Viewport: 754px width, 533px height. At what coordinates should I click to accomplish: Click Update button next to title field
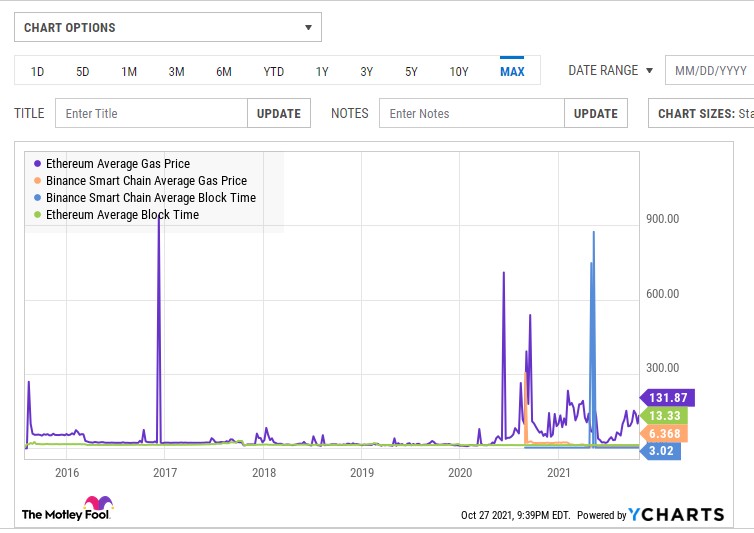tap(279, 114)
